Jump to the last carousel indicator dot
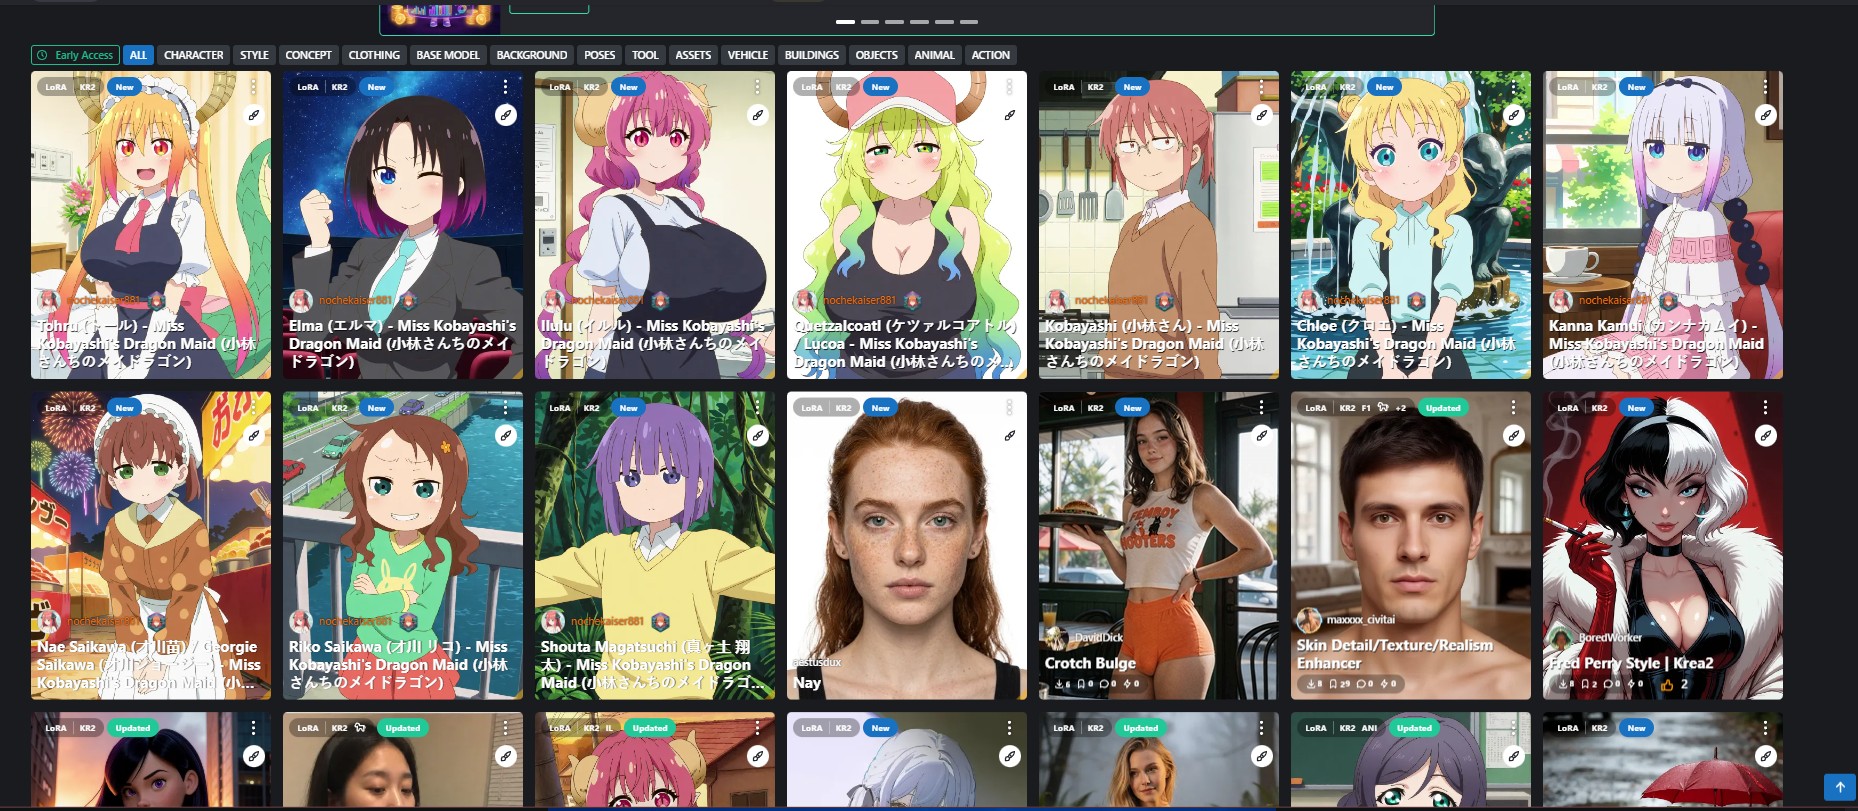 (x=969, y=21)
